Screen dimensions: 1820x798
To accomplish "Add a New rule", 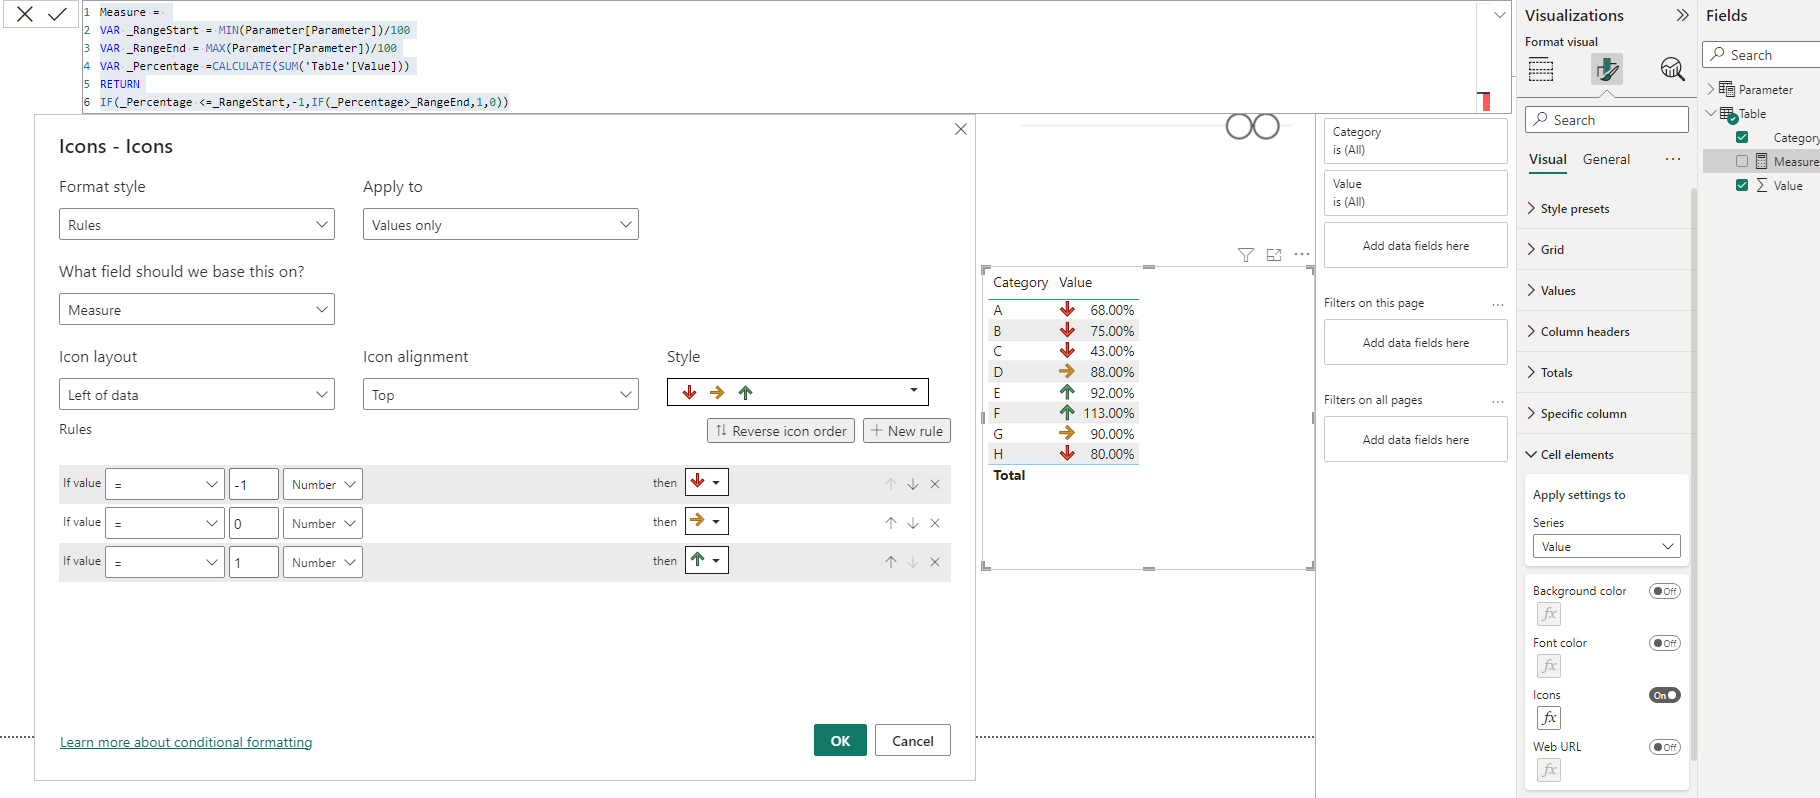I will (x=907, y=431).
